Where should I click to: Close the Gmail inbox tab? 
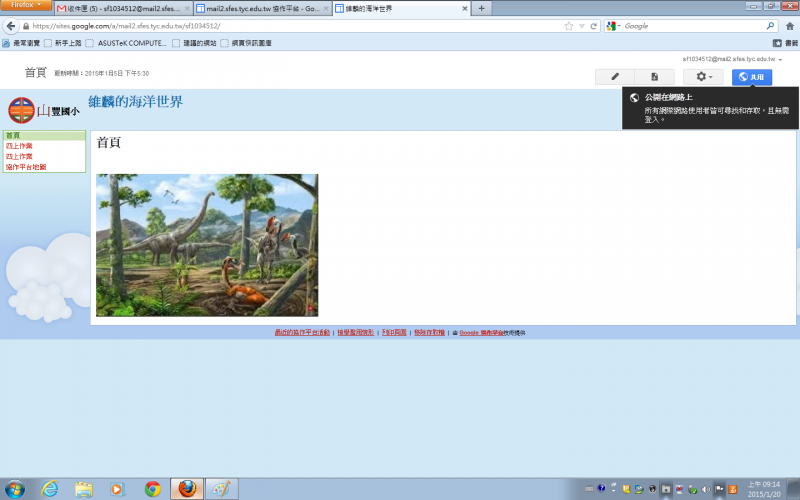pyautogui.click(x=187, y=9)
